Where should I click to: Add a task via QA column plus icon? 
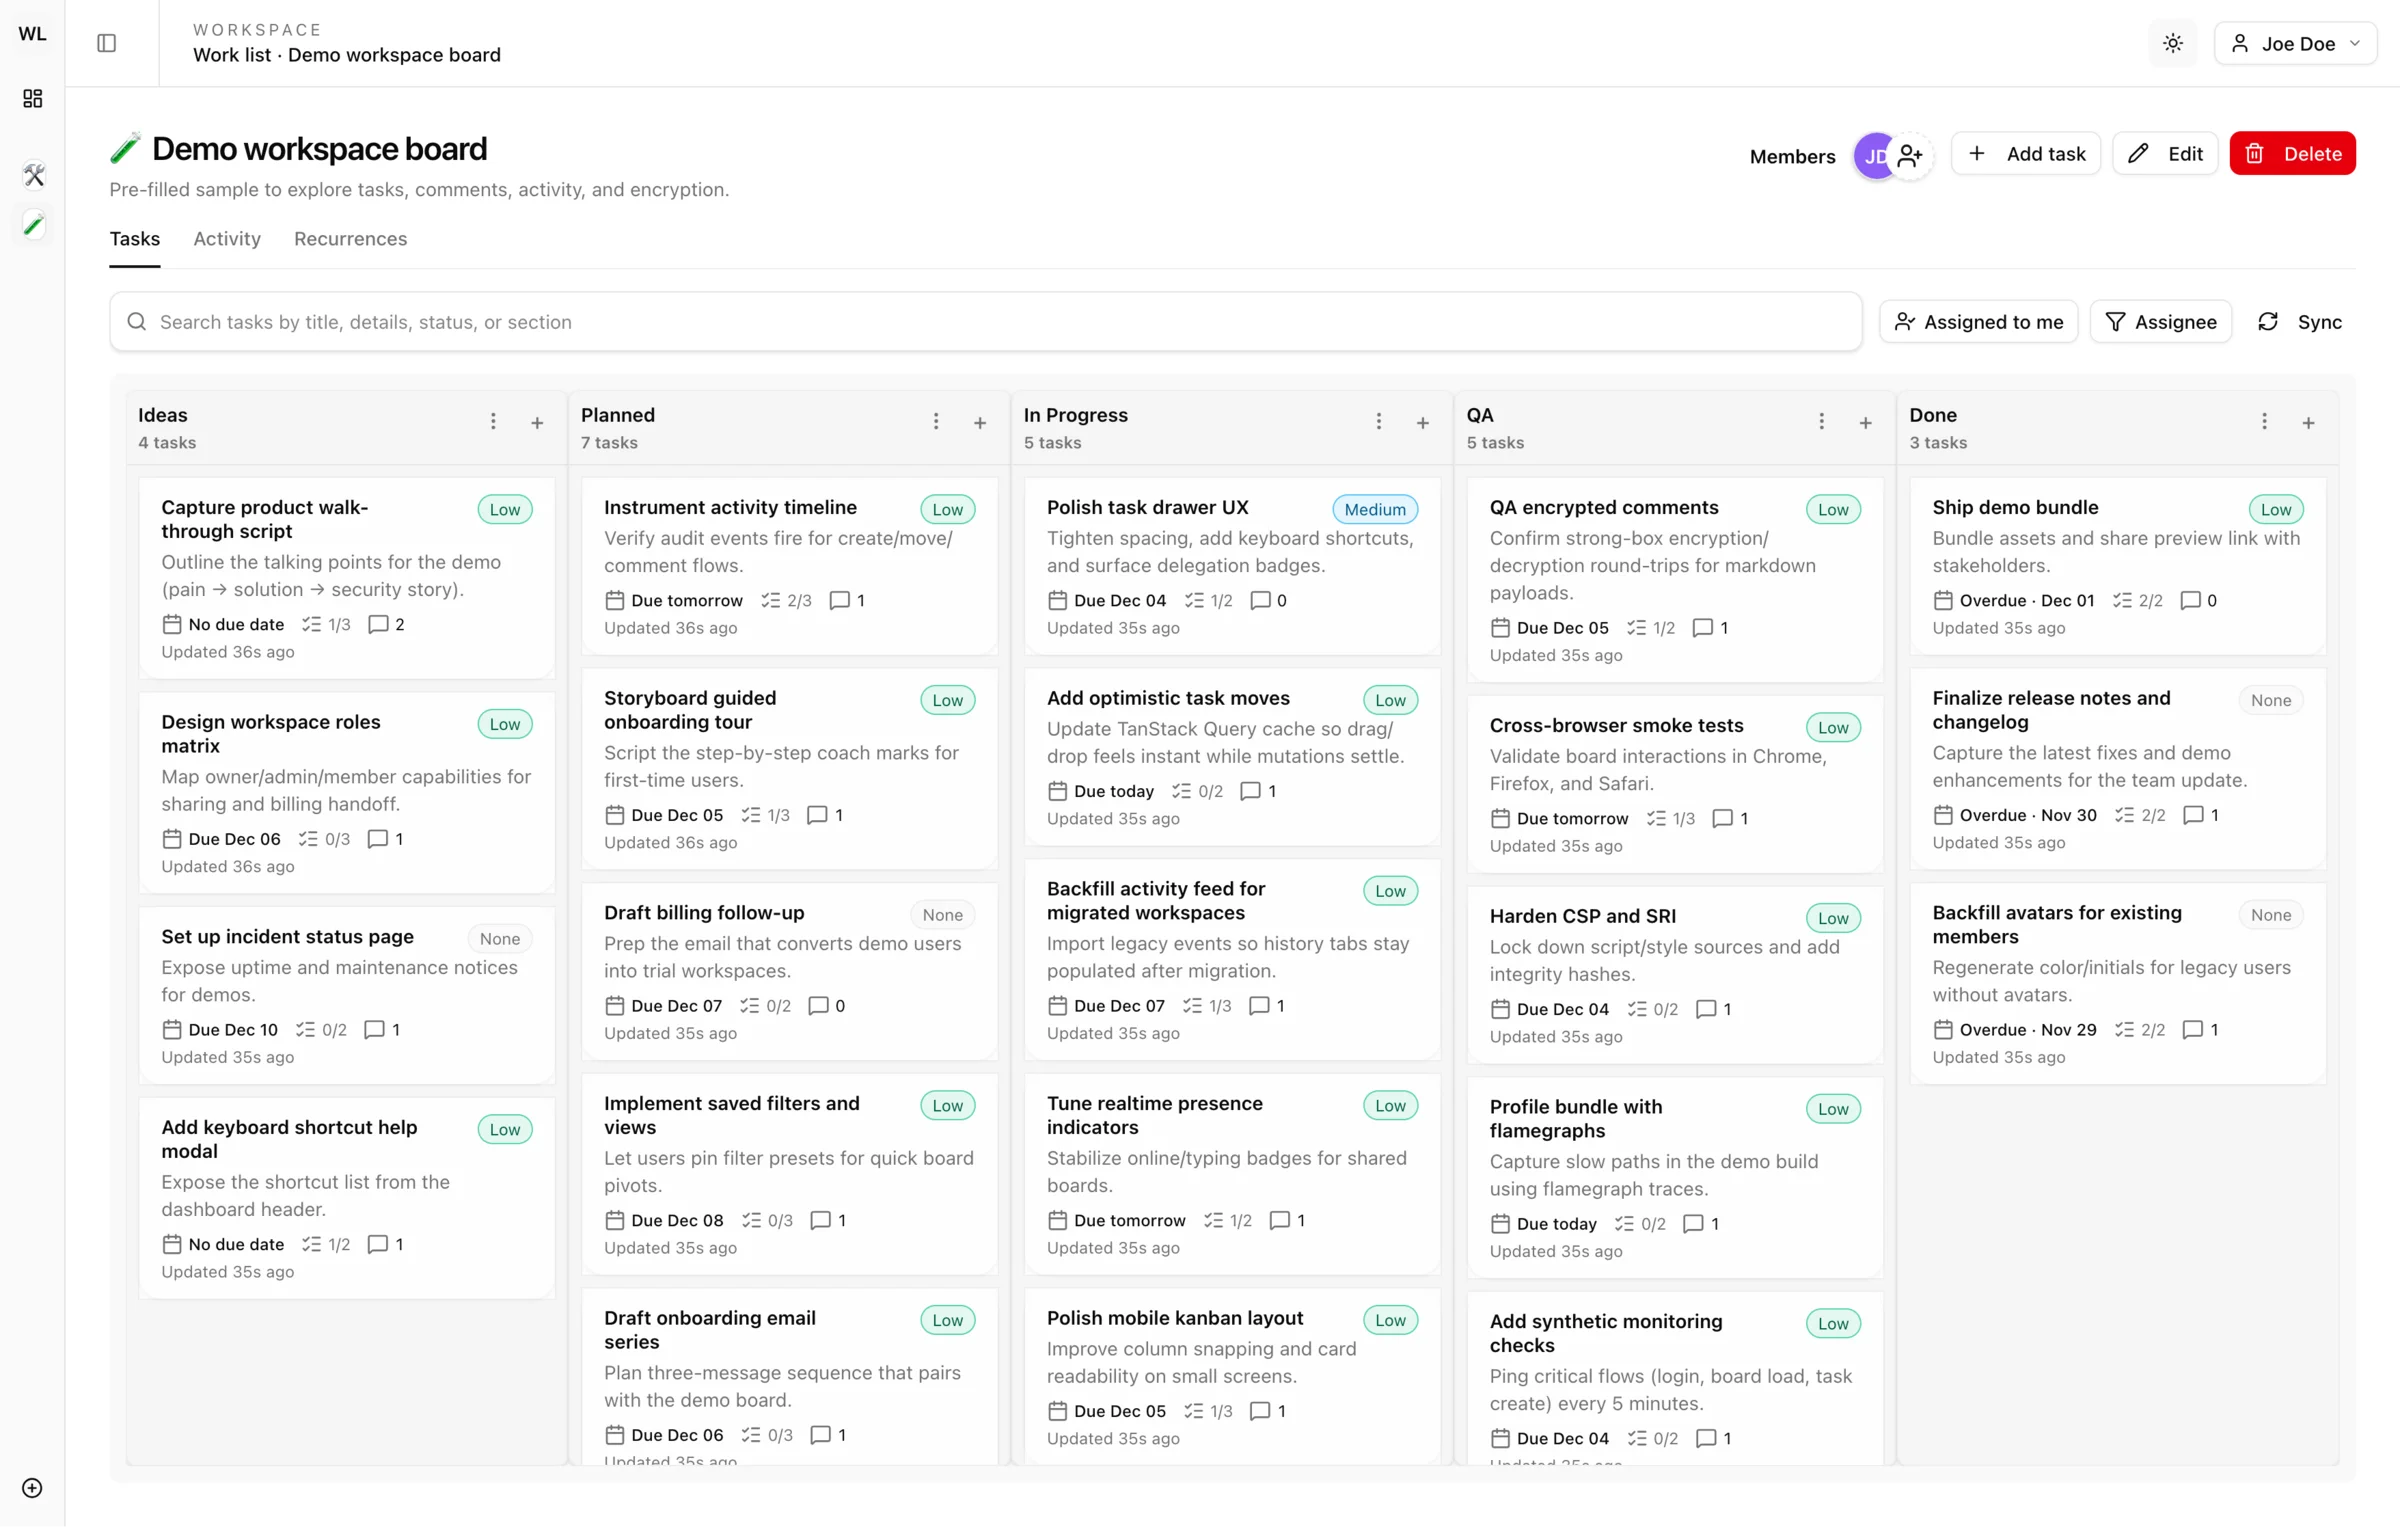point(1865,423)
